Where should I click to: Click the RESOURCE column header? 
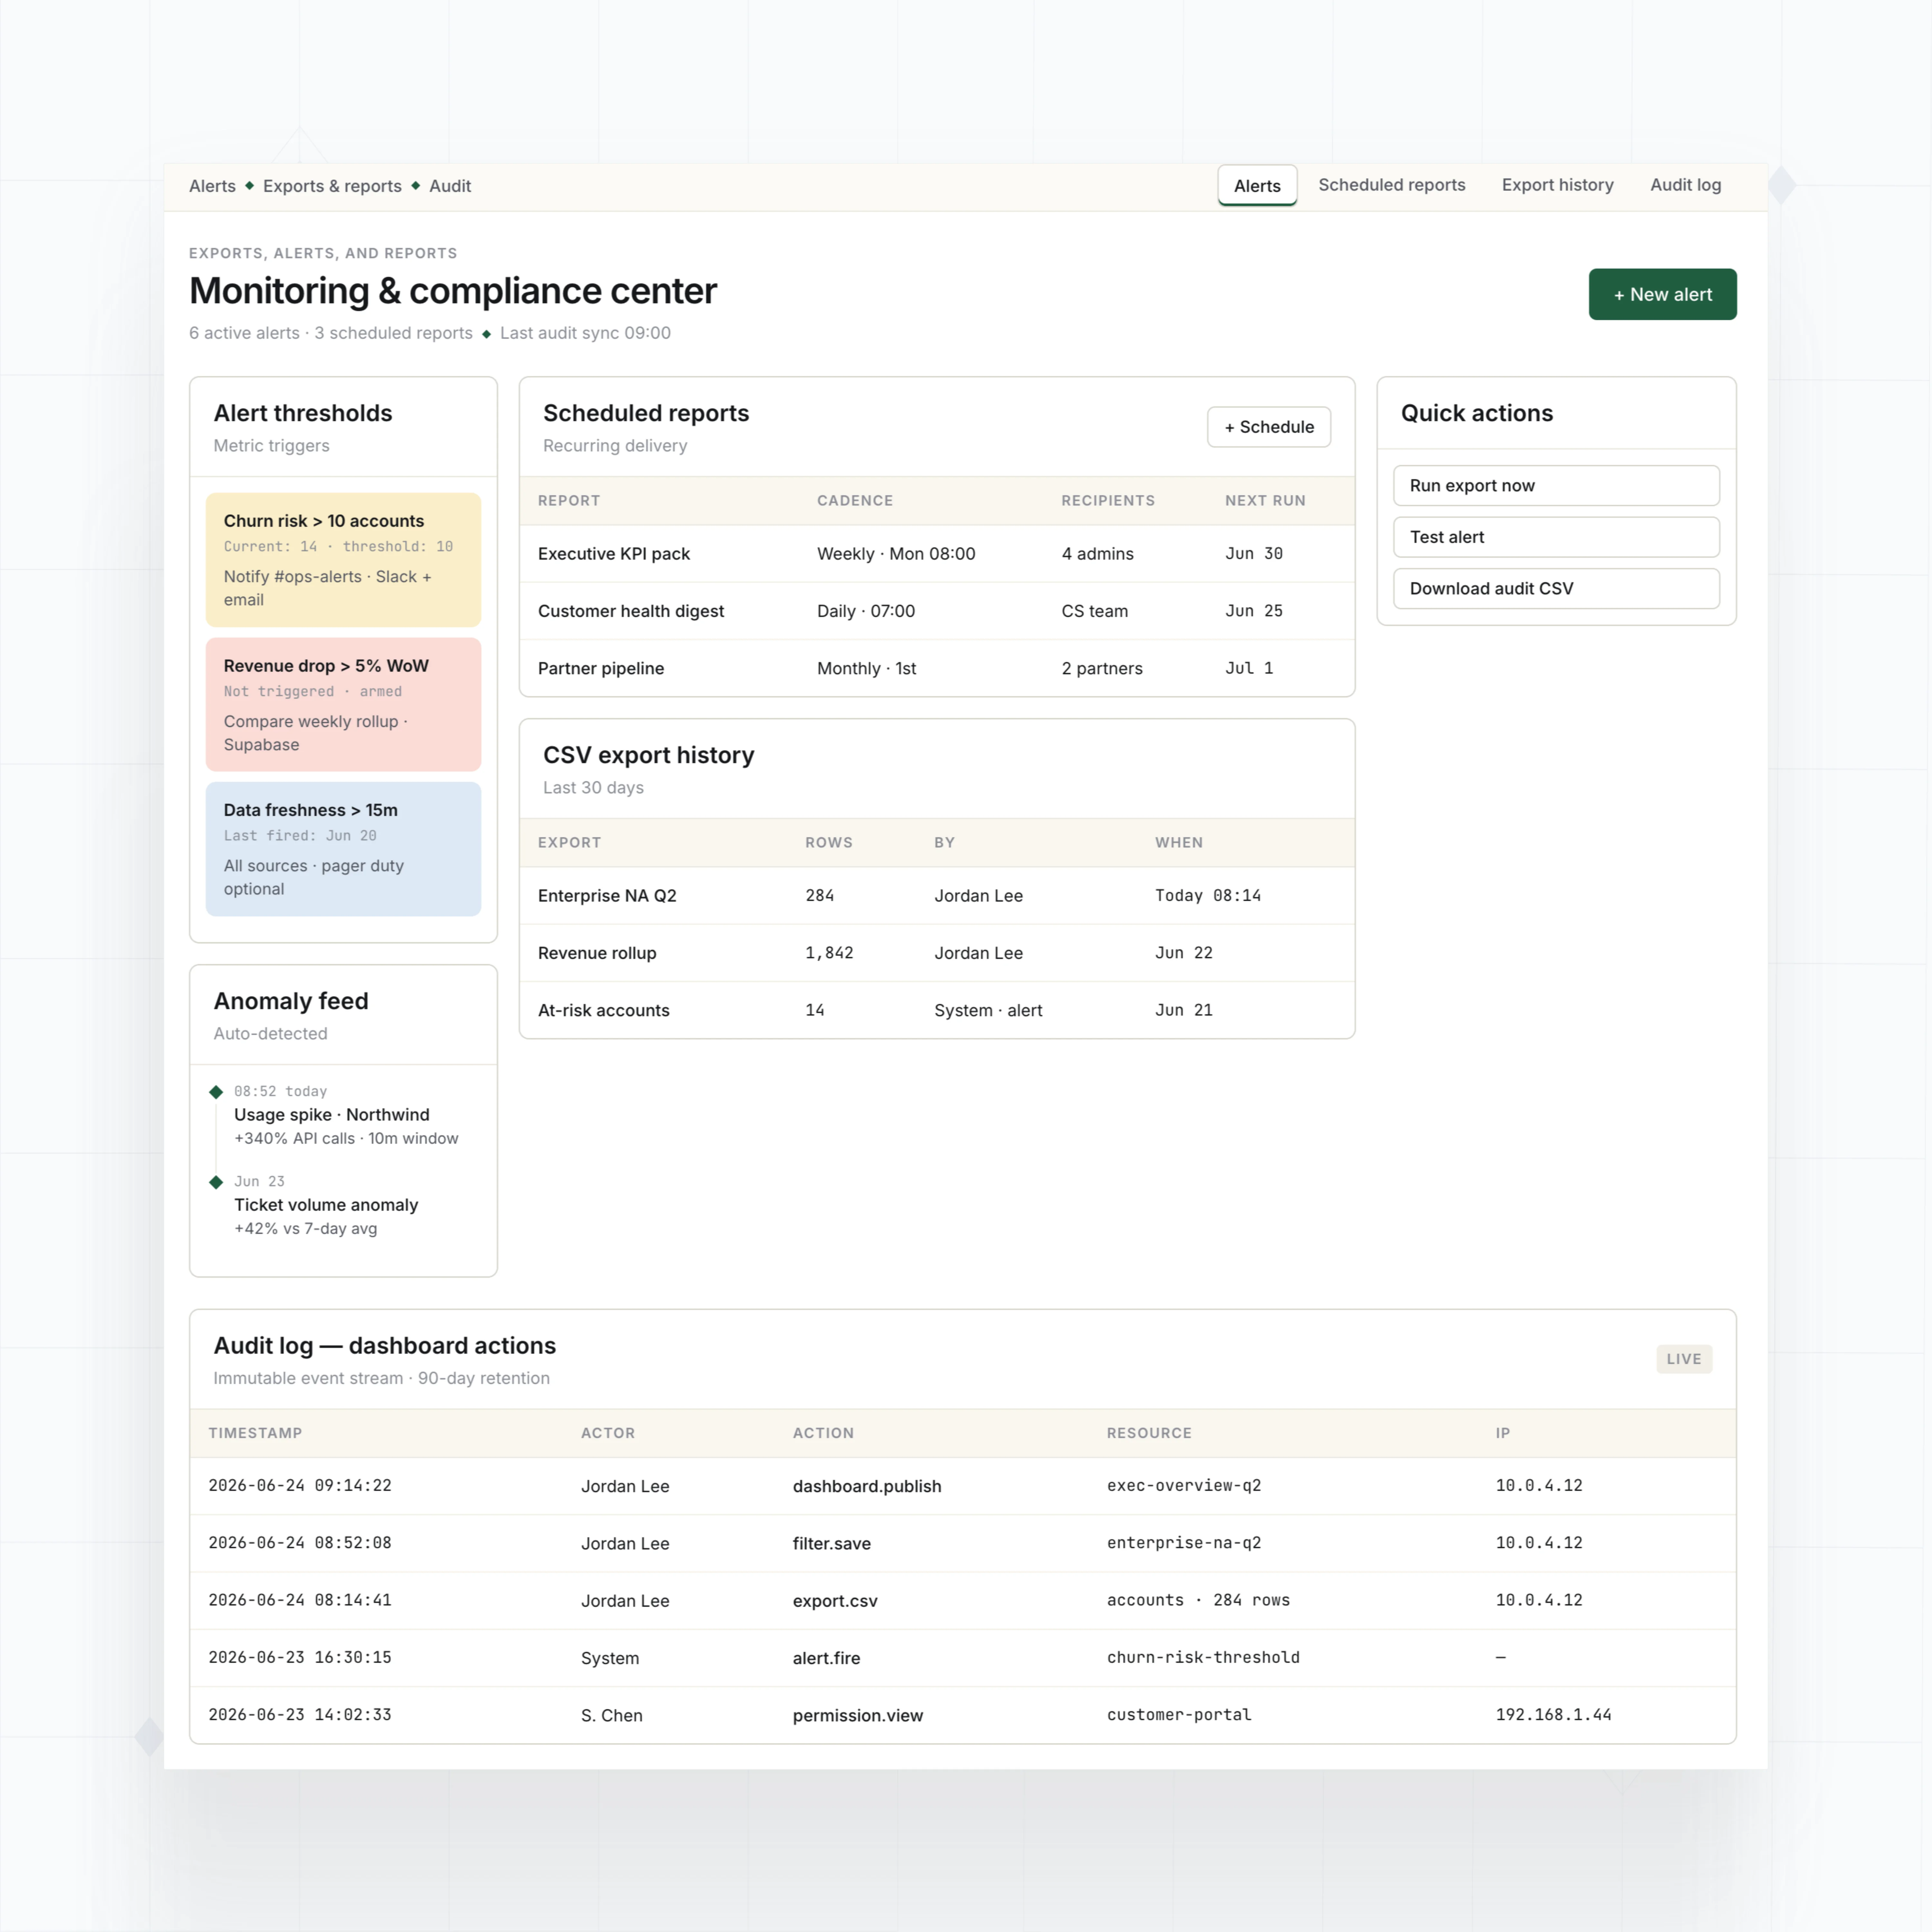(x=1149, y=1433)
